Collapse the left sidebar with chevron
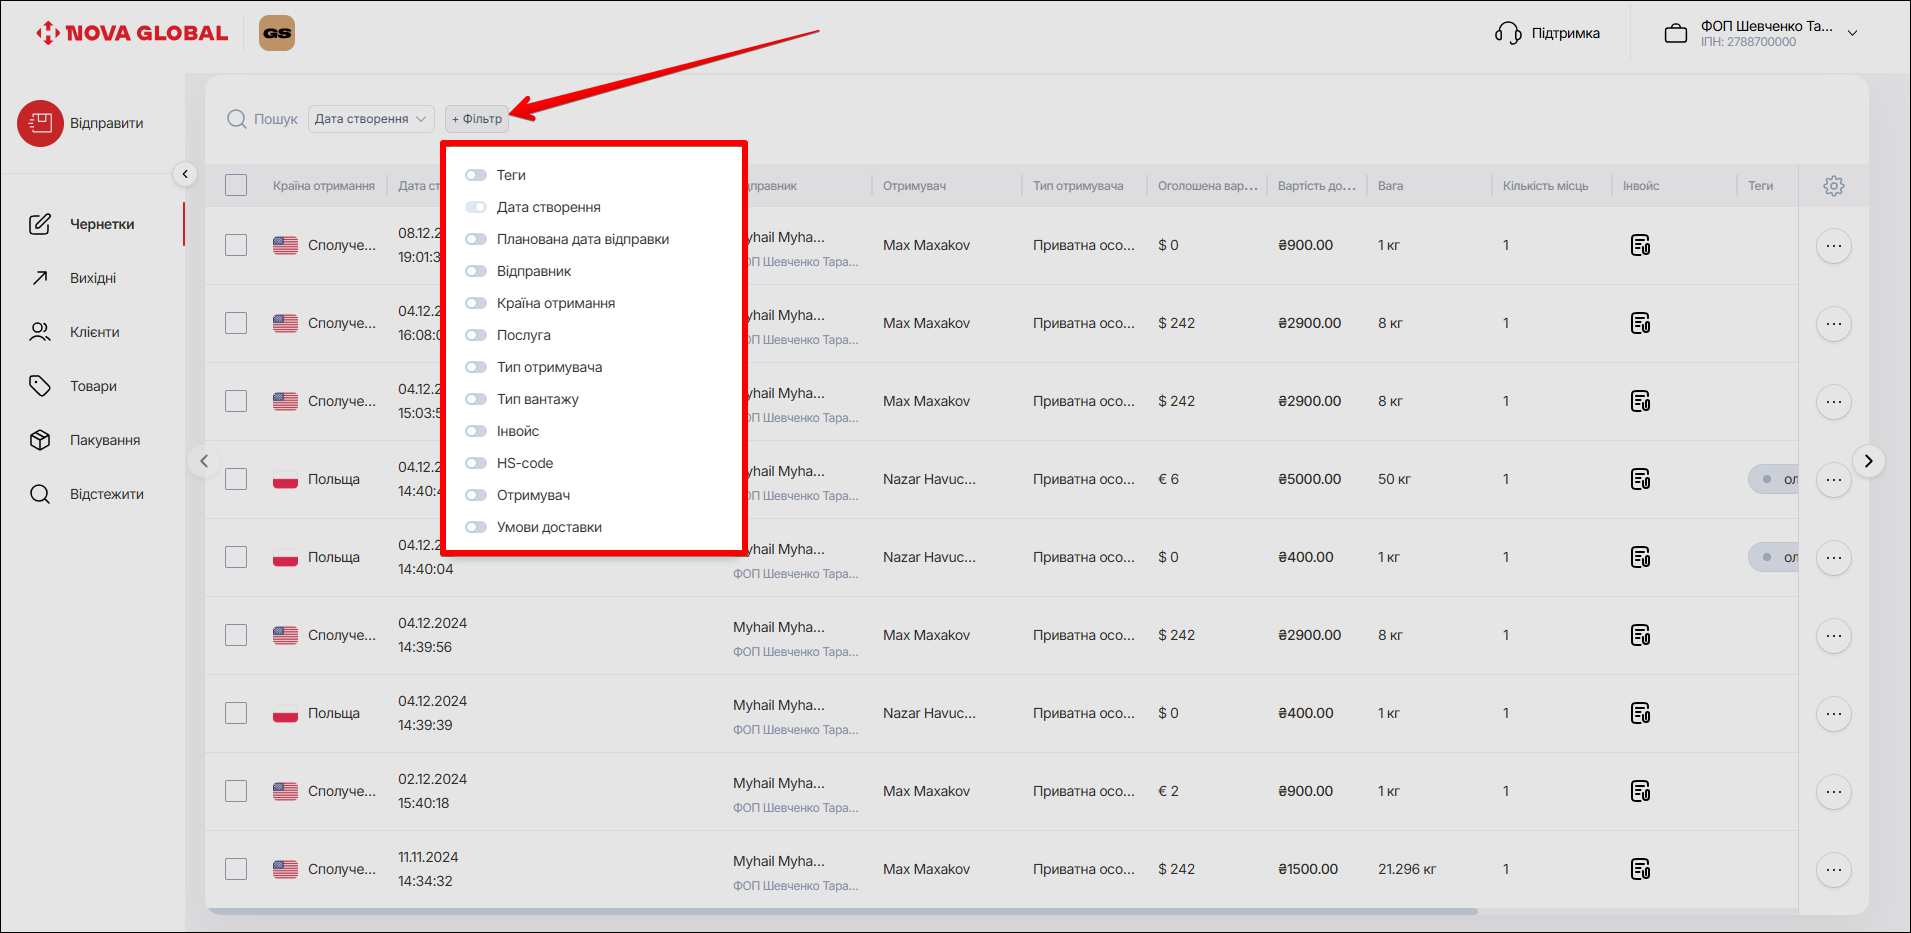Image resolution: width=1911 pixels, height=933 pixels. pos(185,174)
